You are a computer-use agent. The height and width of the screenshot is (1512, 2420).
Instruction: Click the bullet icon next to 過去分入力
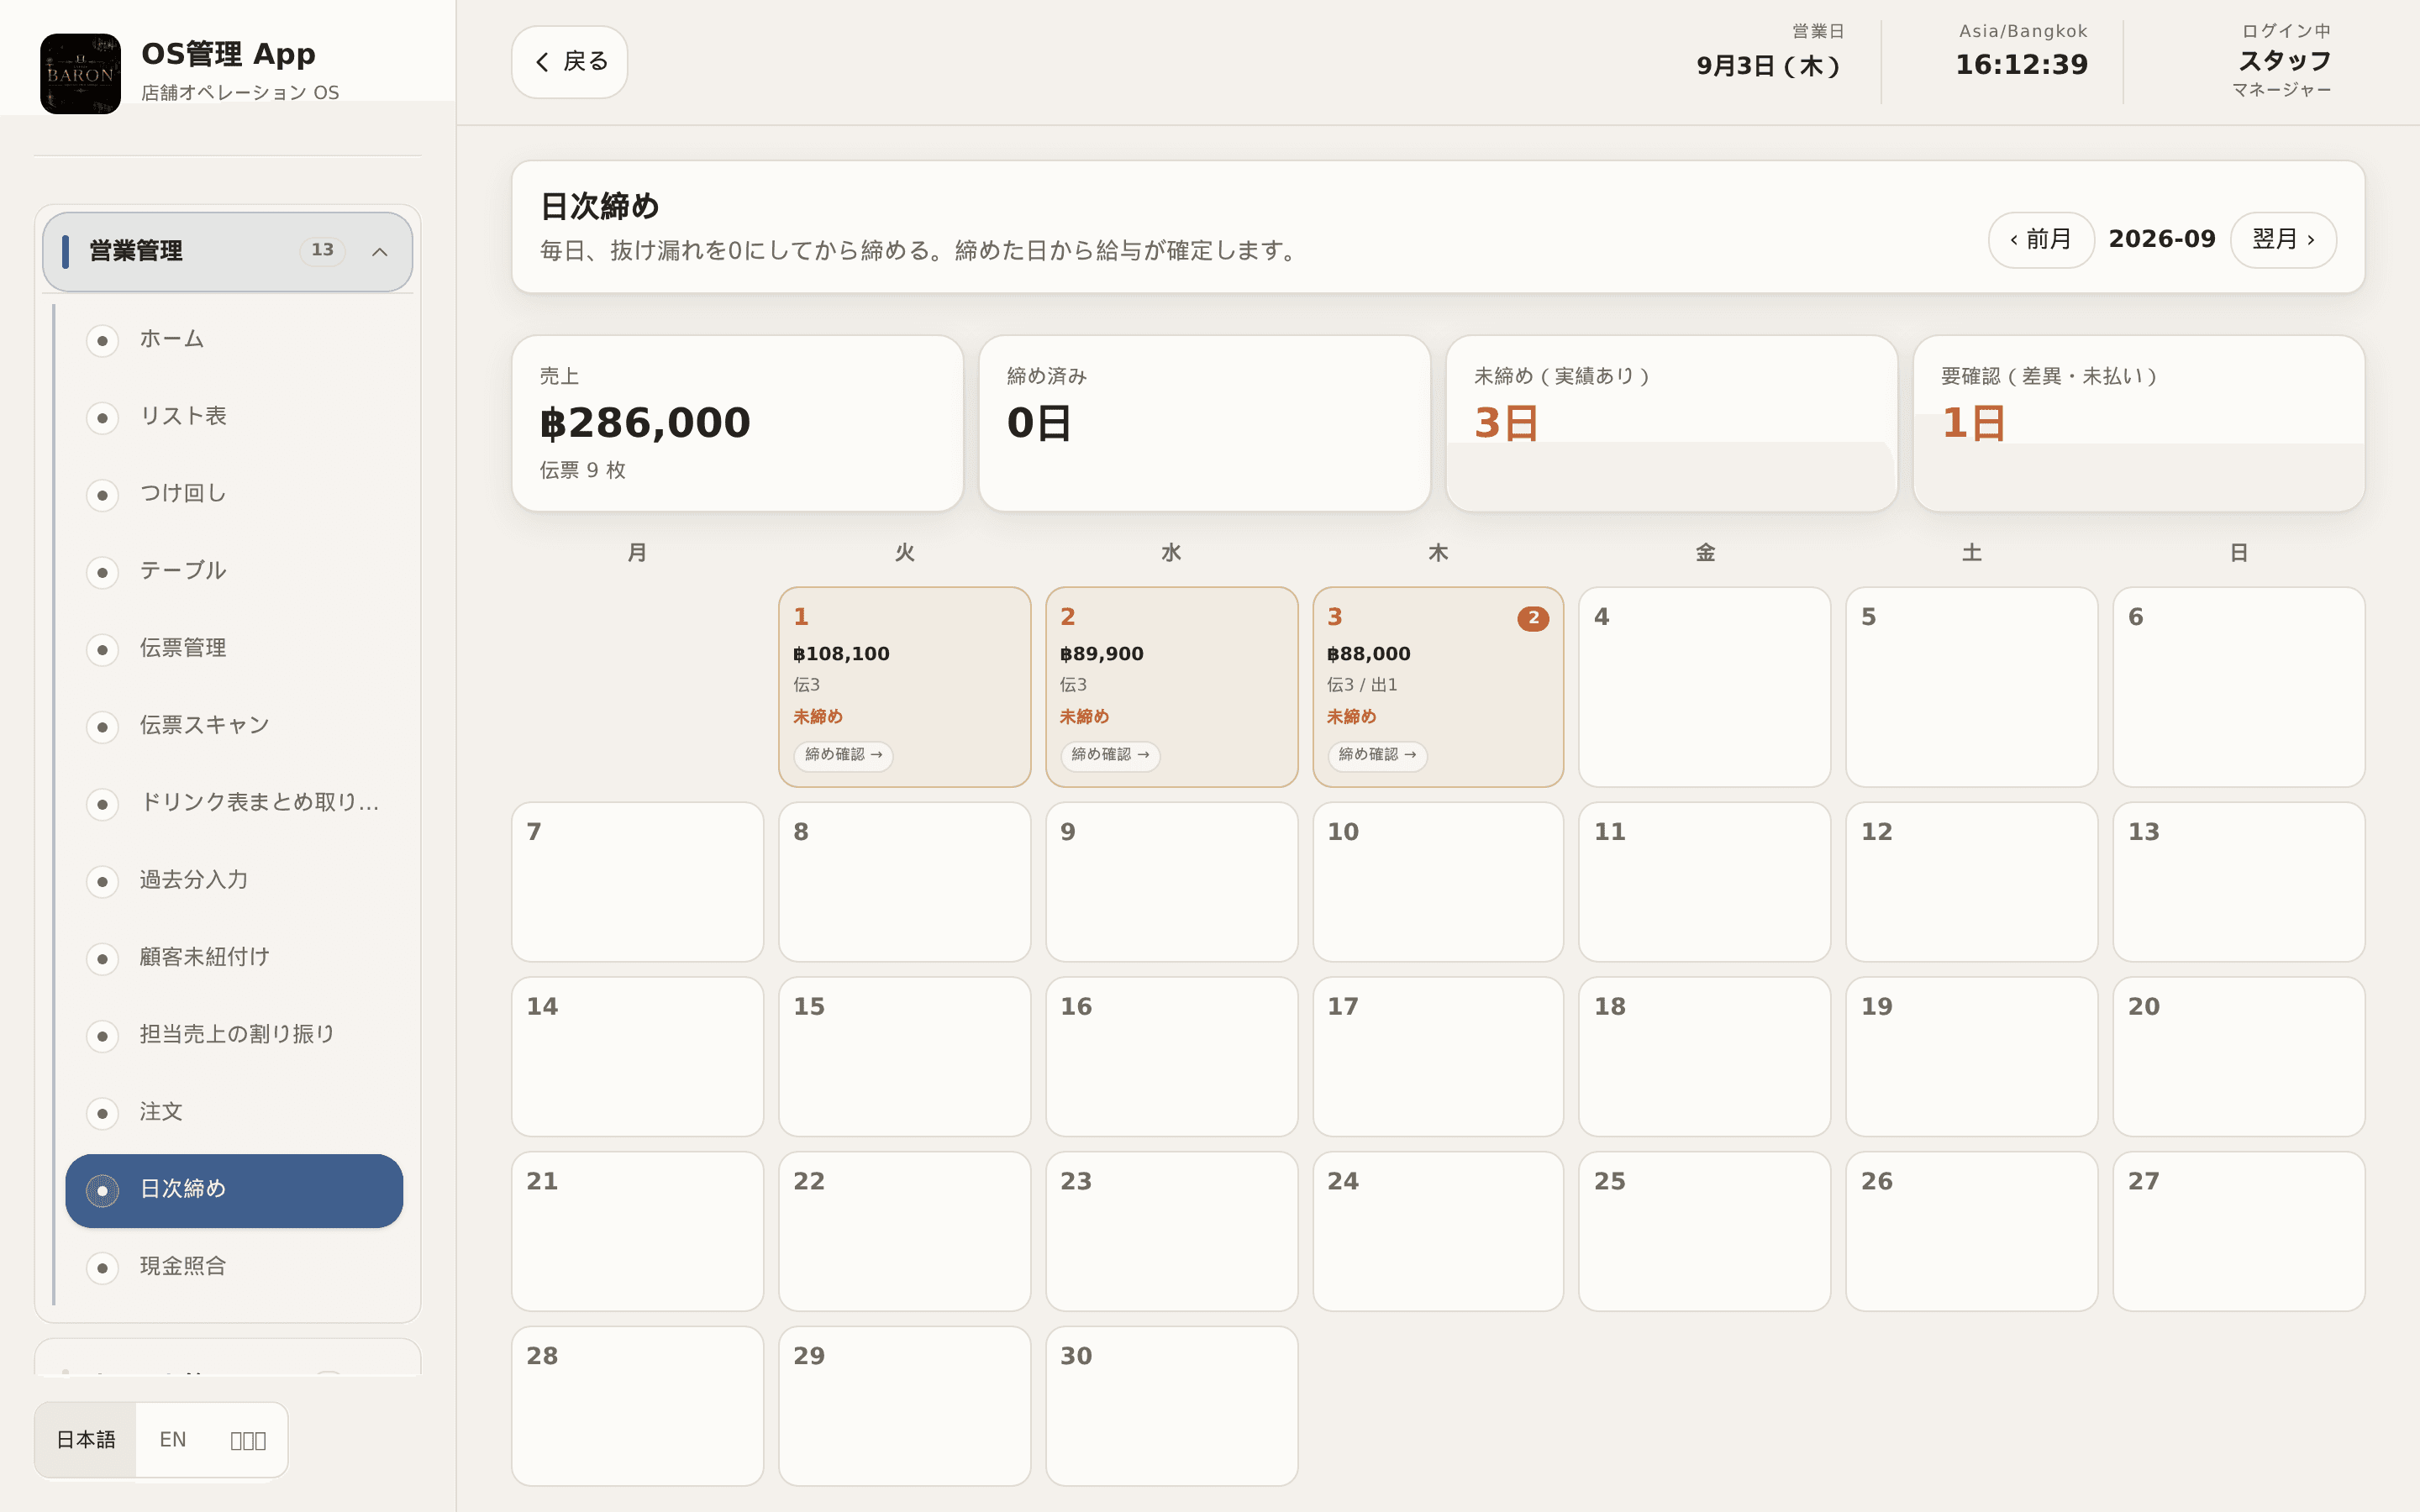pyautogui.click(x=102, y=881)
